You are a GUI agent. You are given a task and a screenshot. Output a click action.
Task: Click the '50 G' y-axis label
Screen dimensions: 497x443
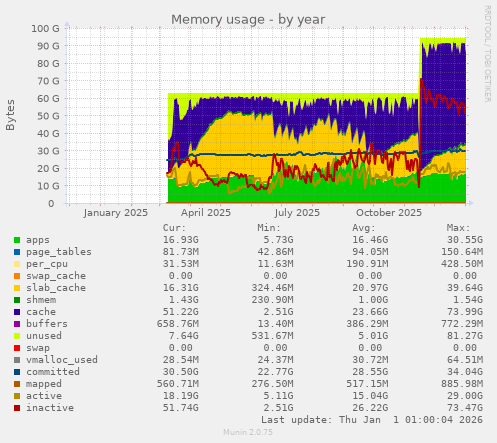[48, 116]
